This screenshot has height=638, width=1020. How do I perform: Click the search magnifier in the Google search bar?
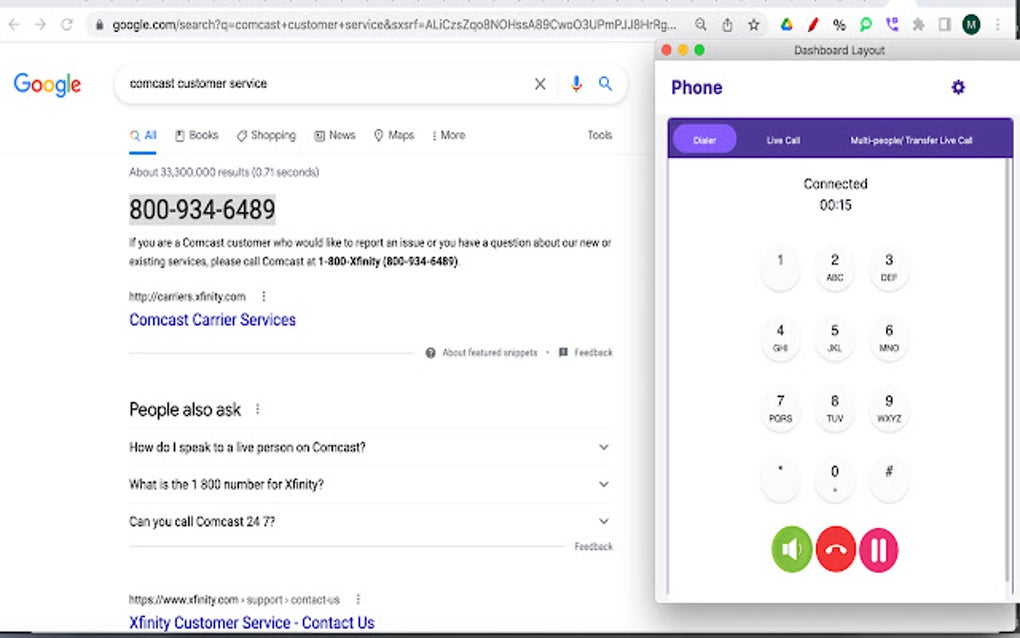[605, 84]
